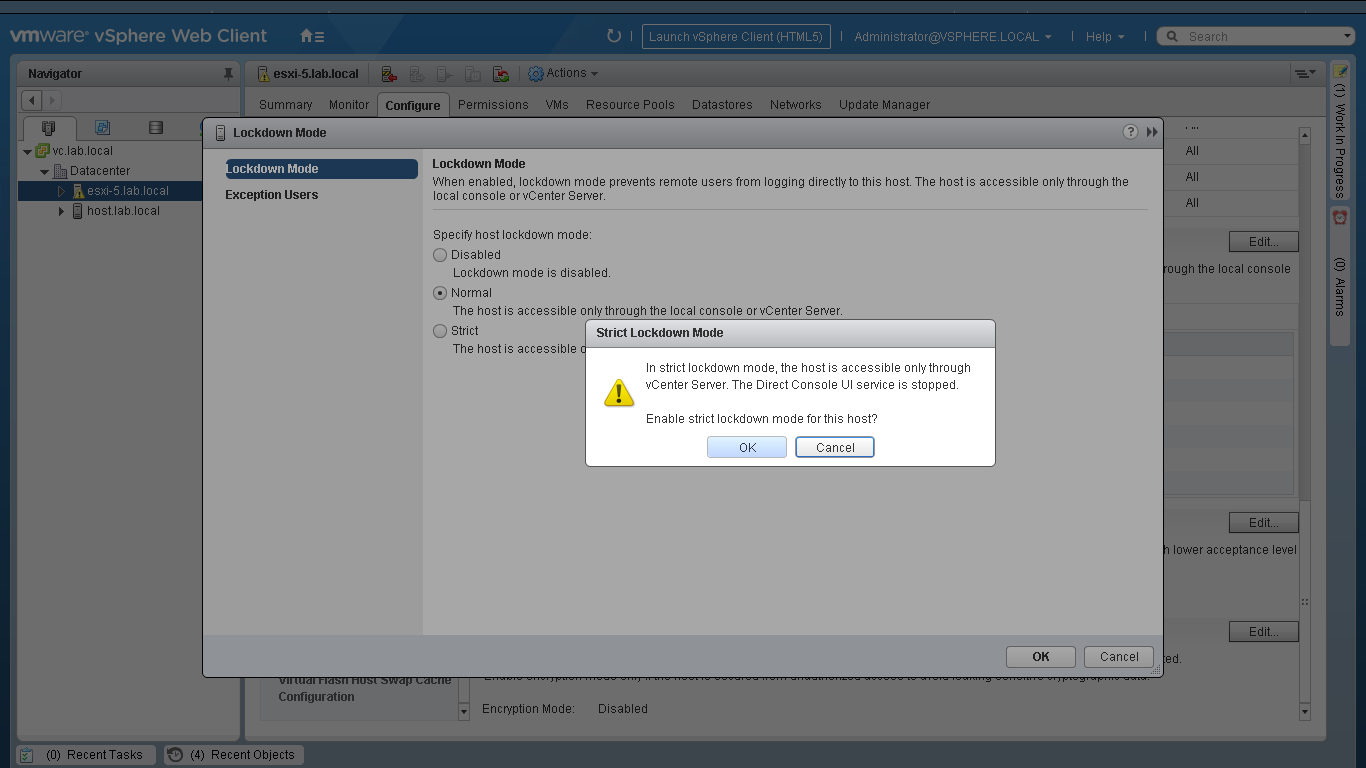Open Storage navigator view icon
Screen dimensions: 1366x768
click(x=155, y=128)
